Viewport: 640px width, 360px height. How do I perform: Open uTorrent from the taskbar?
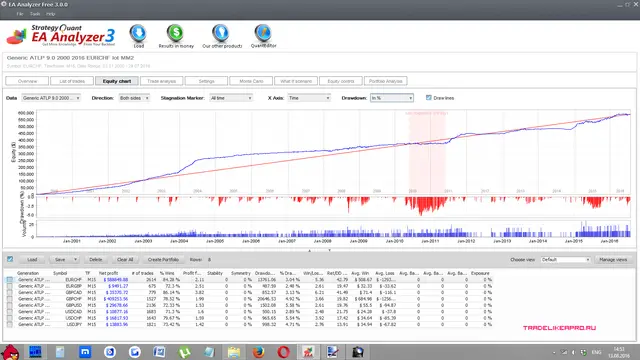[x=184, y=352]
